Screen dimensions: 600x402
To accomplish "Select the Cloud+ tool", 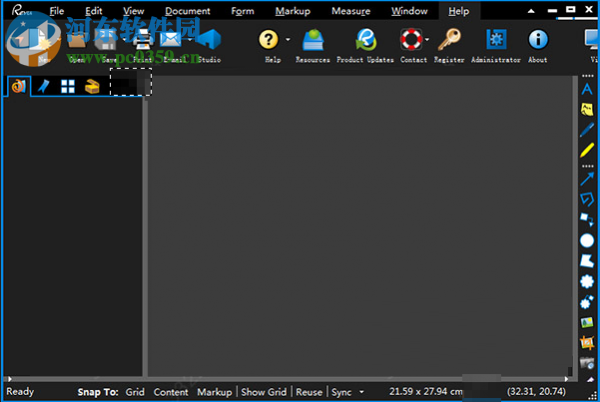I will click(587, 302).
